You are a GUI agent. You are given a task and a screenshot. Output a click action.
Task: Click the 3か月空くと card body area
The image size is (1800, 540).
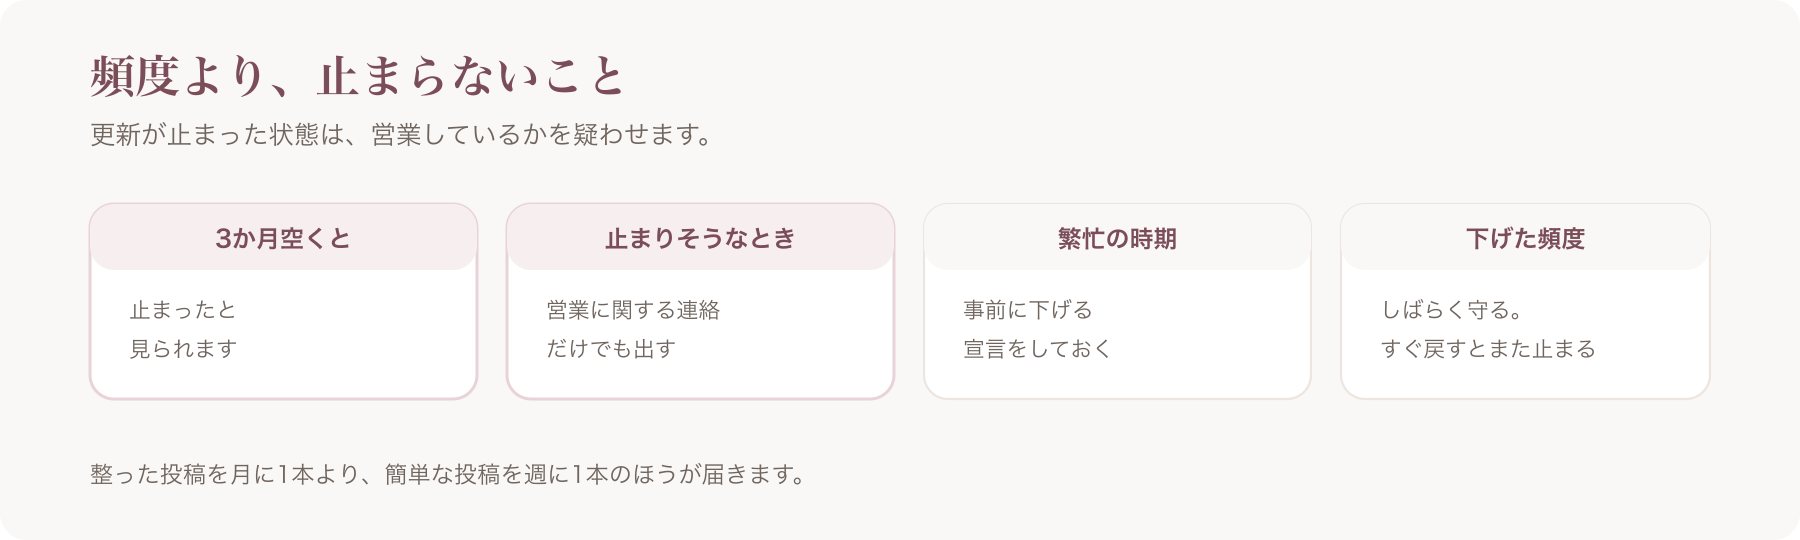click(x=283, y=333)
